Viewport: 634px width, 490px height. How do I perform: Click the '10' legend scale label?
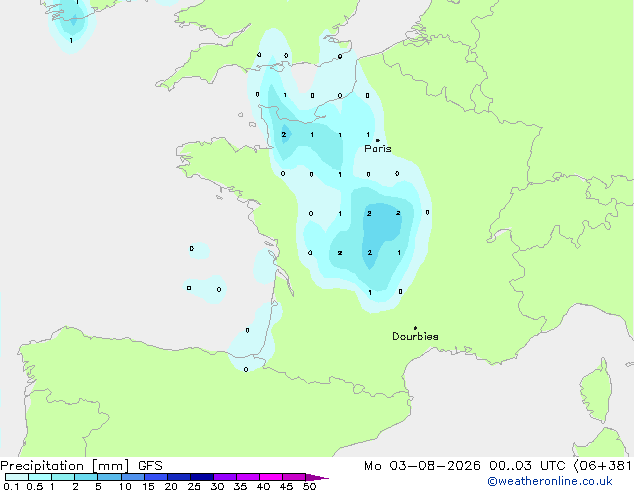tap(125, 486)
